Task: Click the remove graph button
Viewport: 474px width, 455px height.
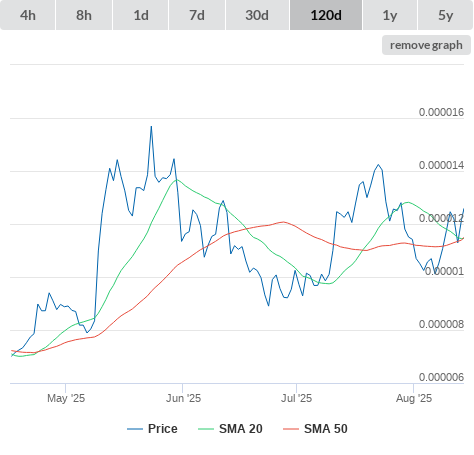Action: tap(426, 45)
